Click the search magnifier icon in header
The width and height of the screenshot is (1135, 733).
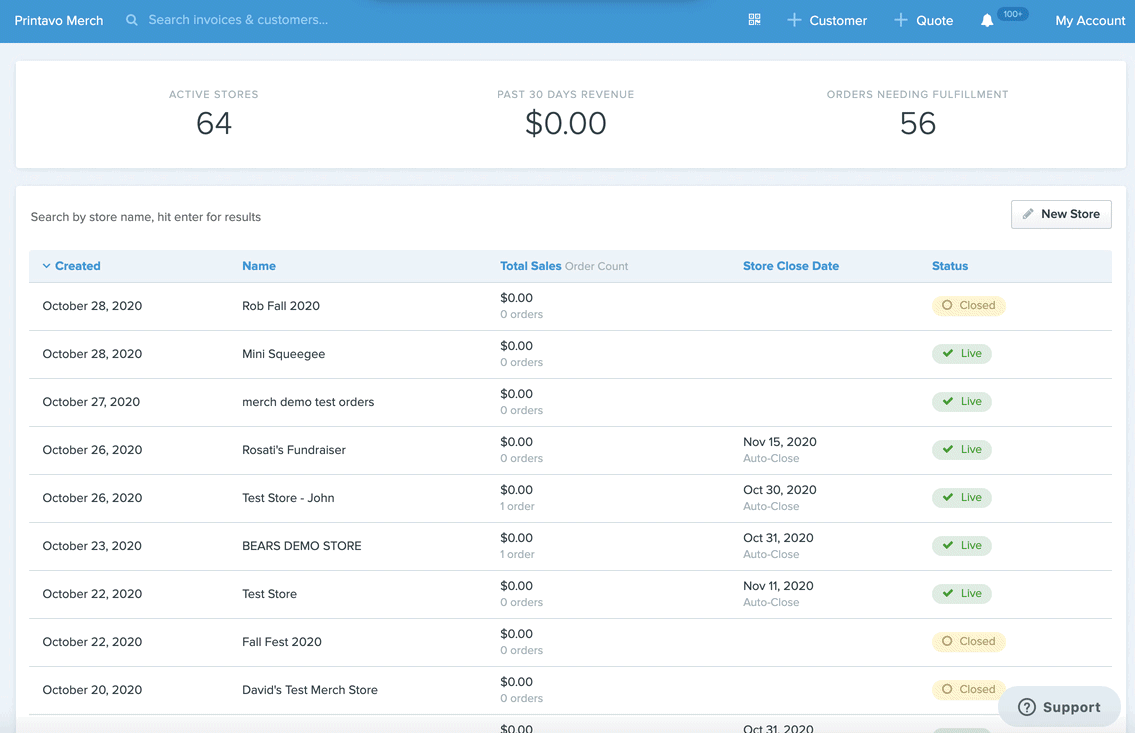[132, 20]
